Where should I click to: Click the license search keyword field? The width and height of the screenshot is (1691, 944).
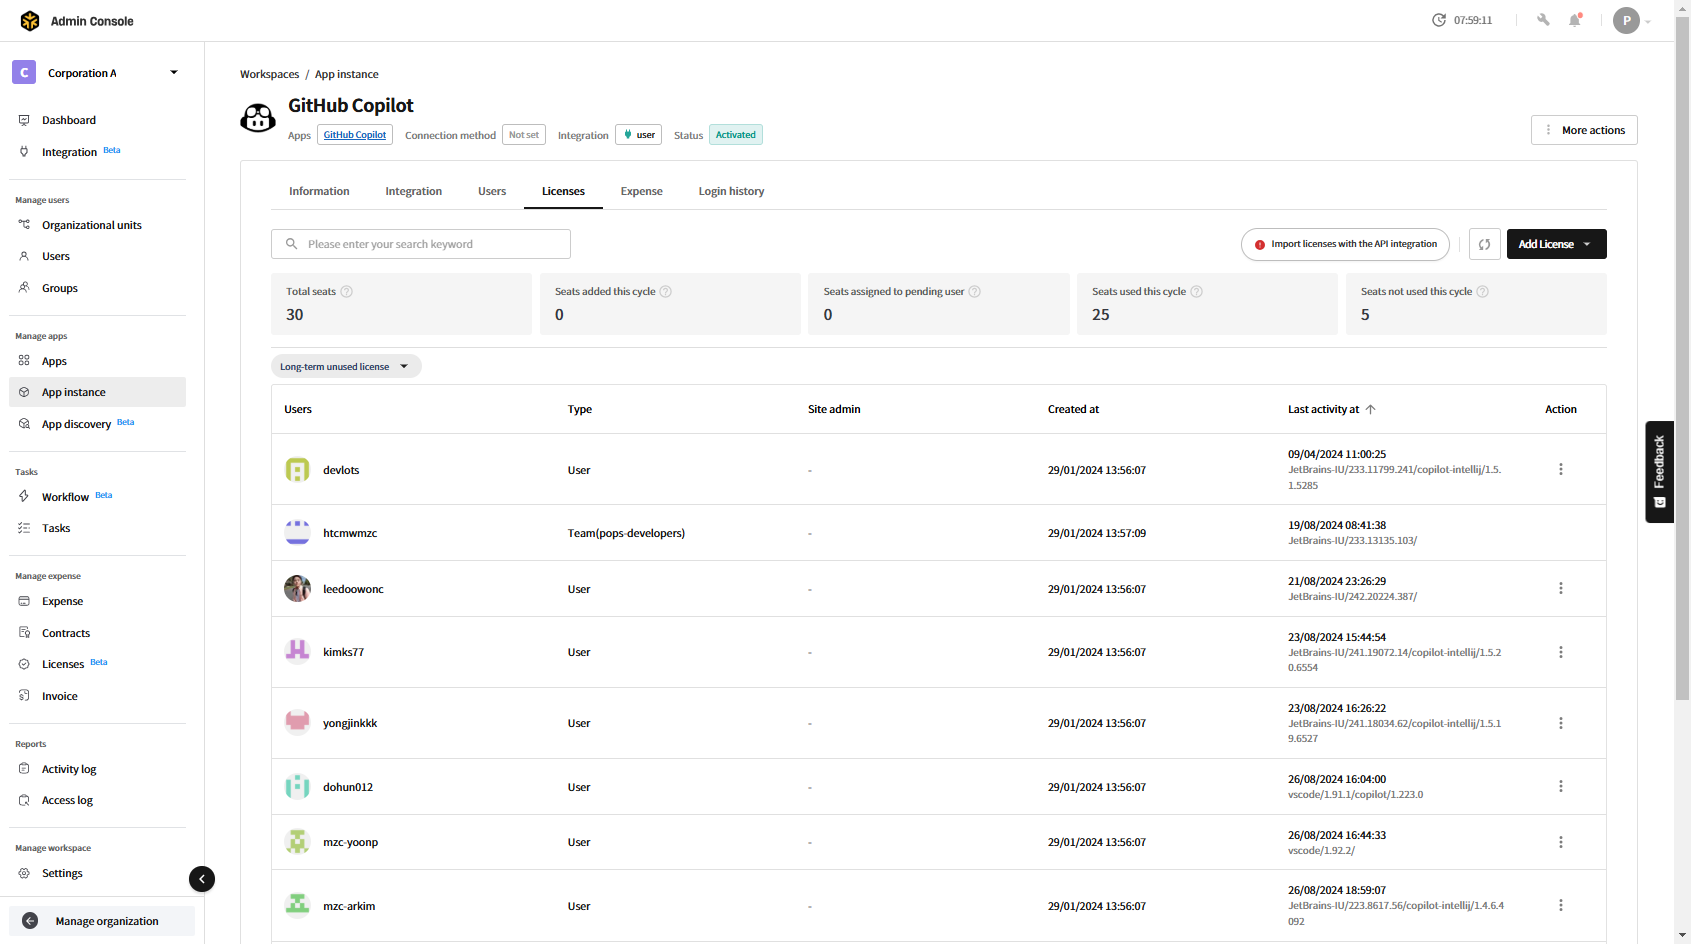421,244
